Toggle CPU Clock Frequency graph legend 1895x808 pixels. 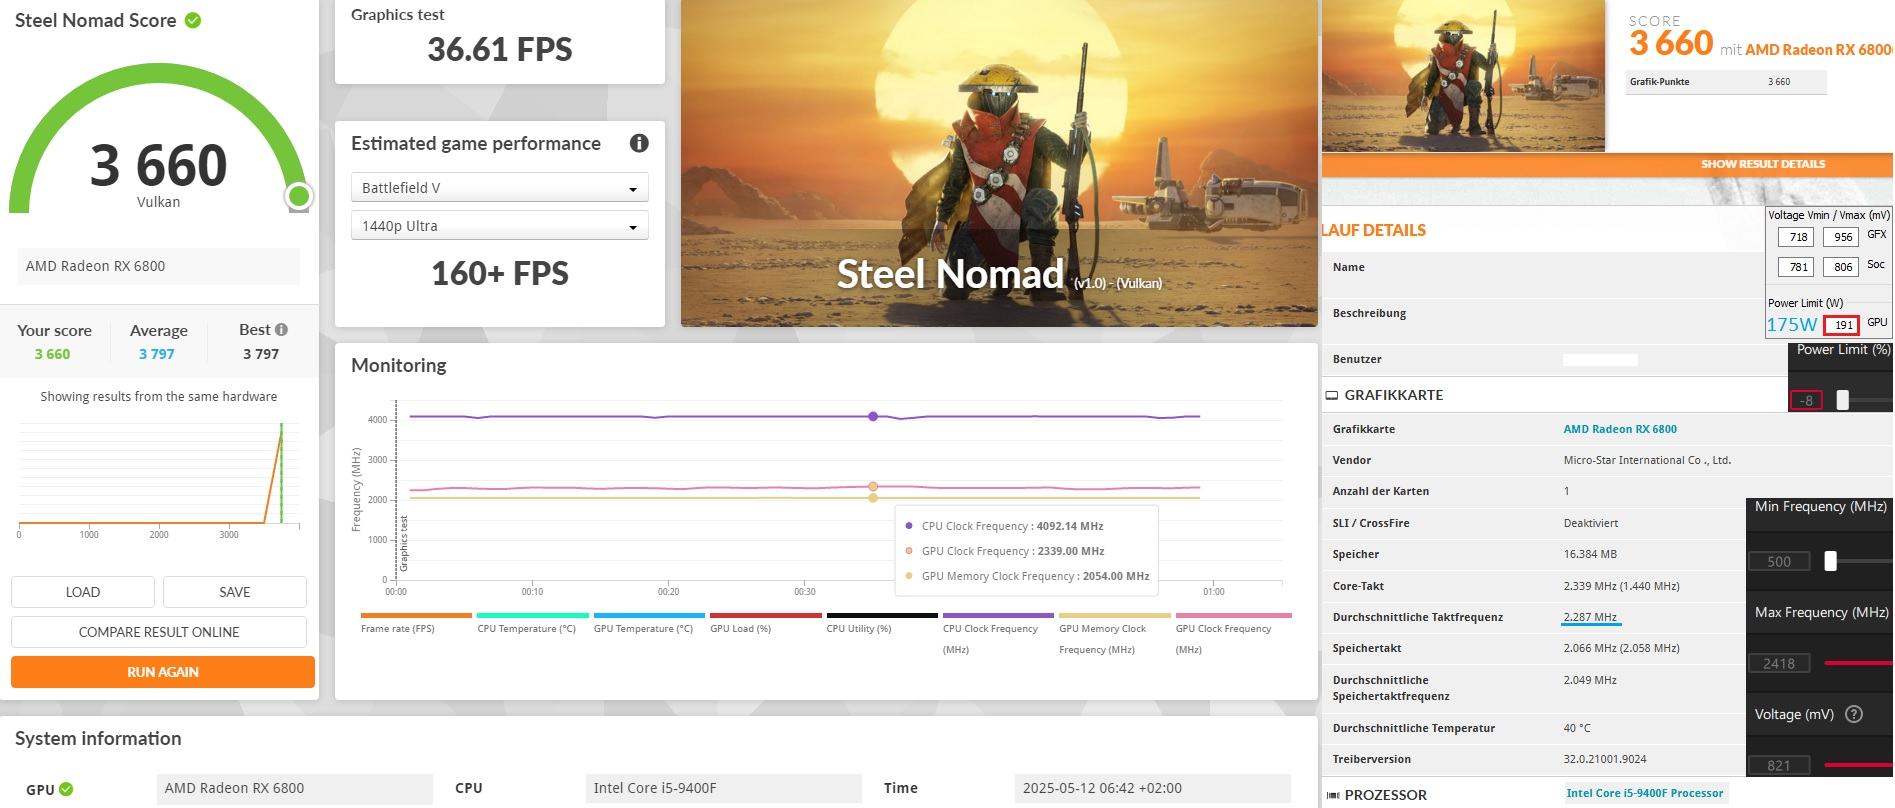tap(998, 633)
